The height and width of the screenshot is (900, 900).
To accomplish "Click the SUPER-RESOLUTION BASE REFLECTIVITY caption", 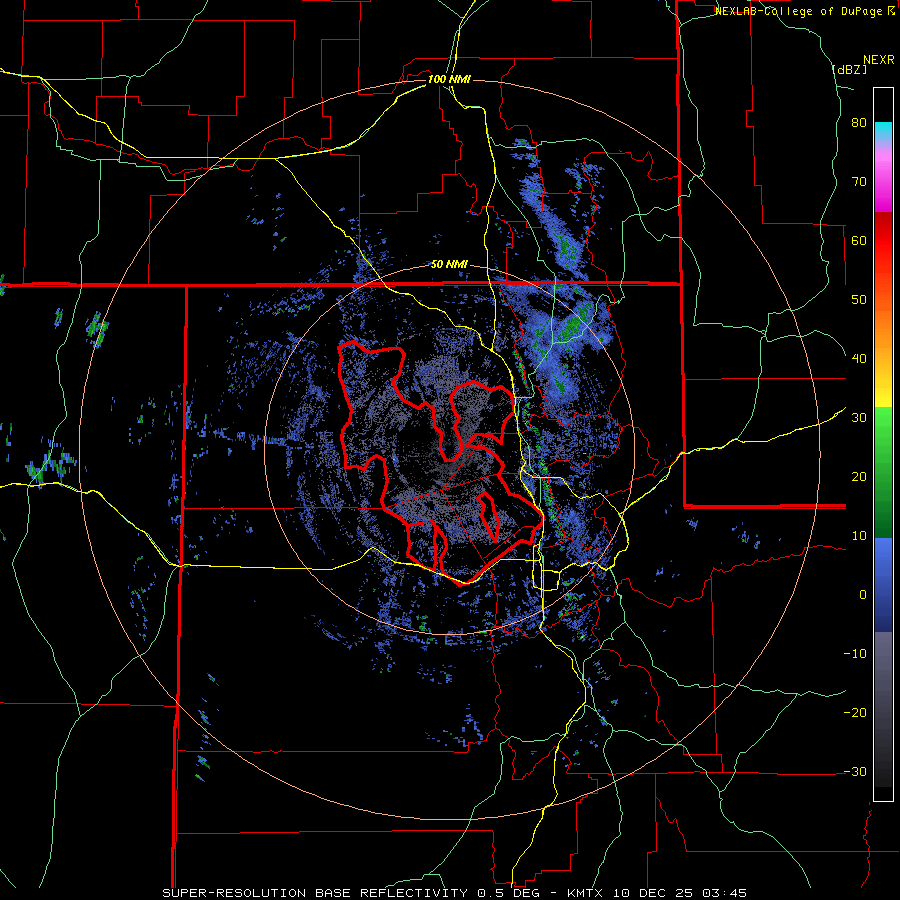I will tap(315, 893).
